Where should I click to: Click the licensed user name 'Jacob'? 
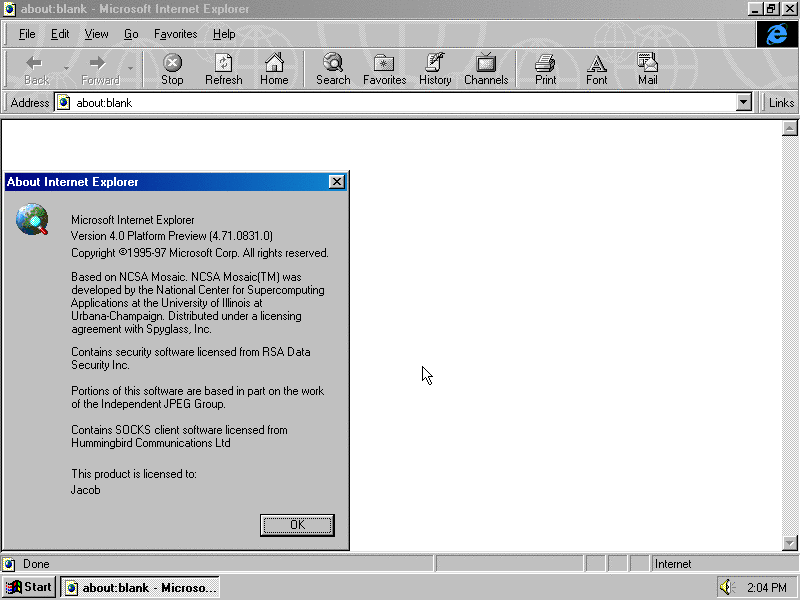pos(85,490)
